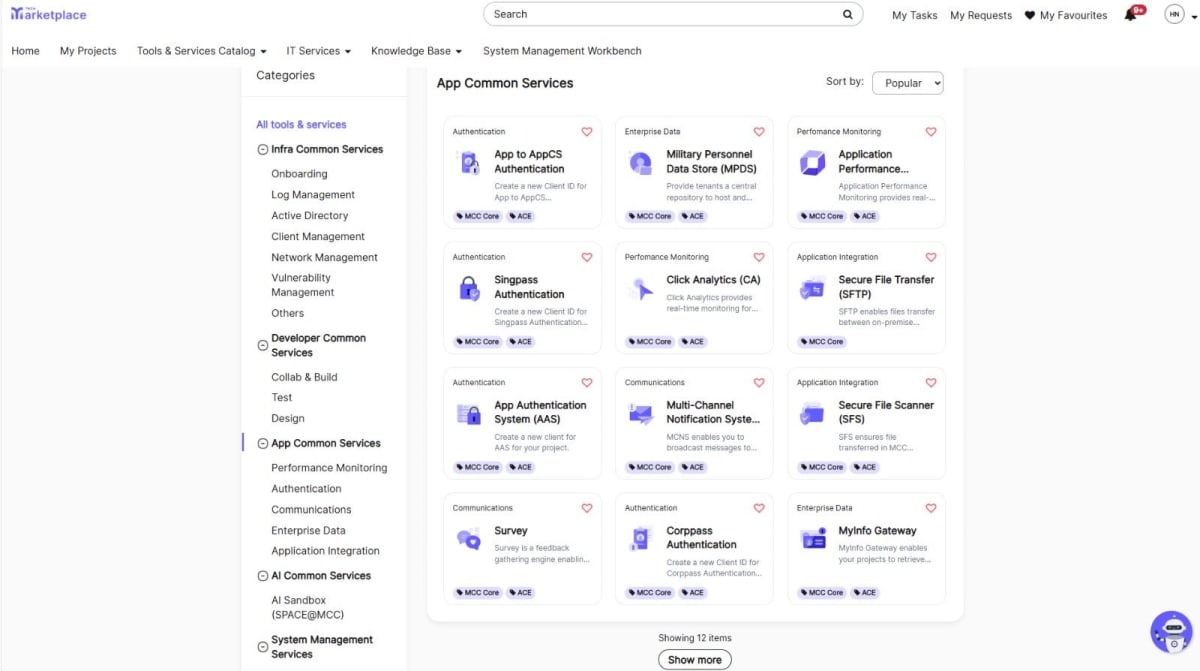Collapse App Common Services category
Screen dimensions: 1200x671
click(x=262, y=444)
